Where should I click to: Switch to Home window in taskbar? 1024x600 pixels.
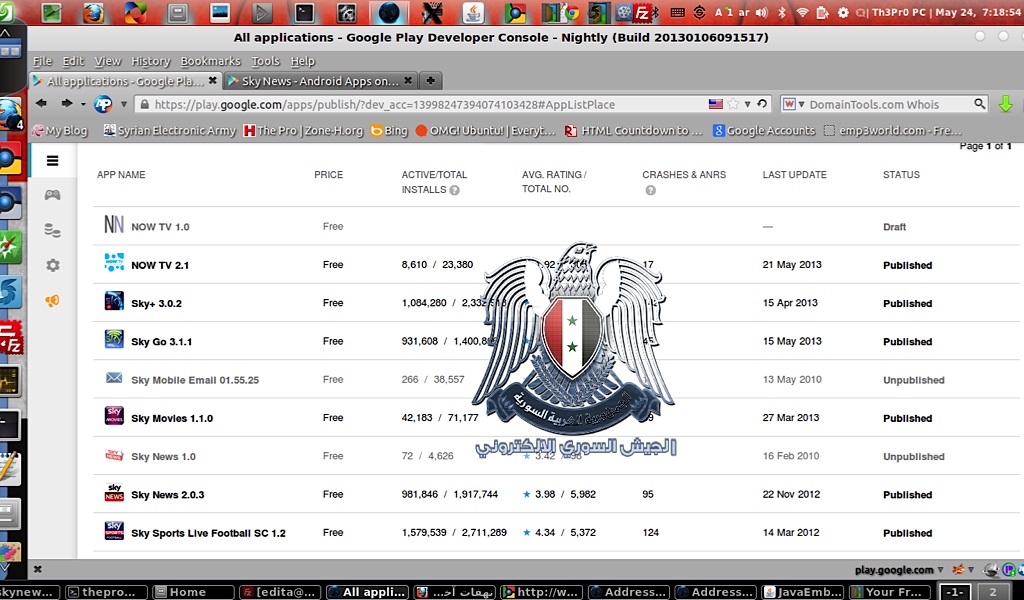click(193, 592)
